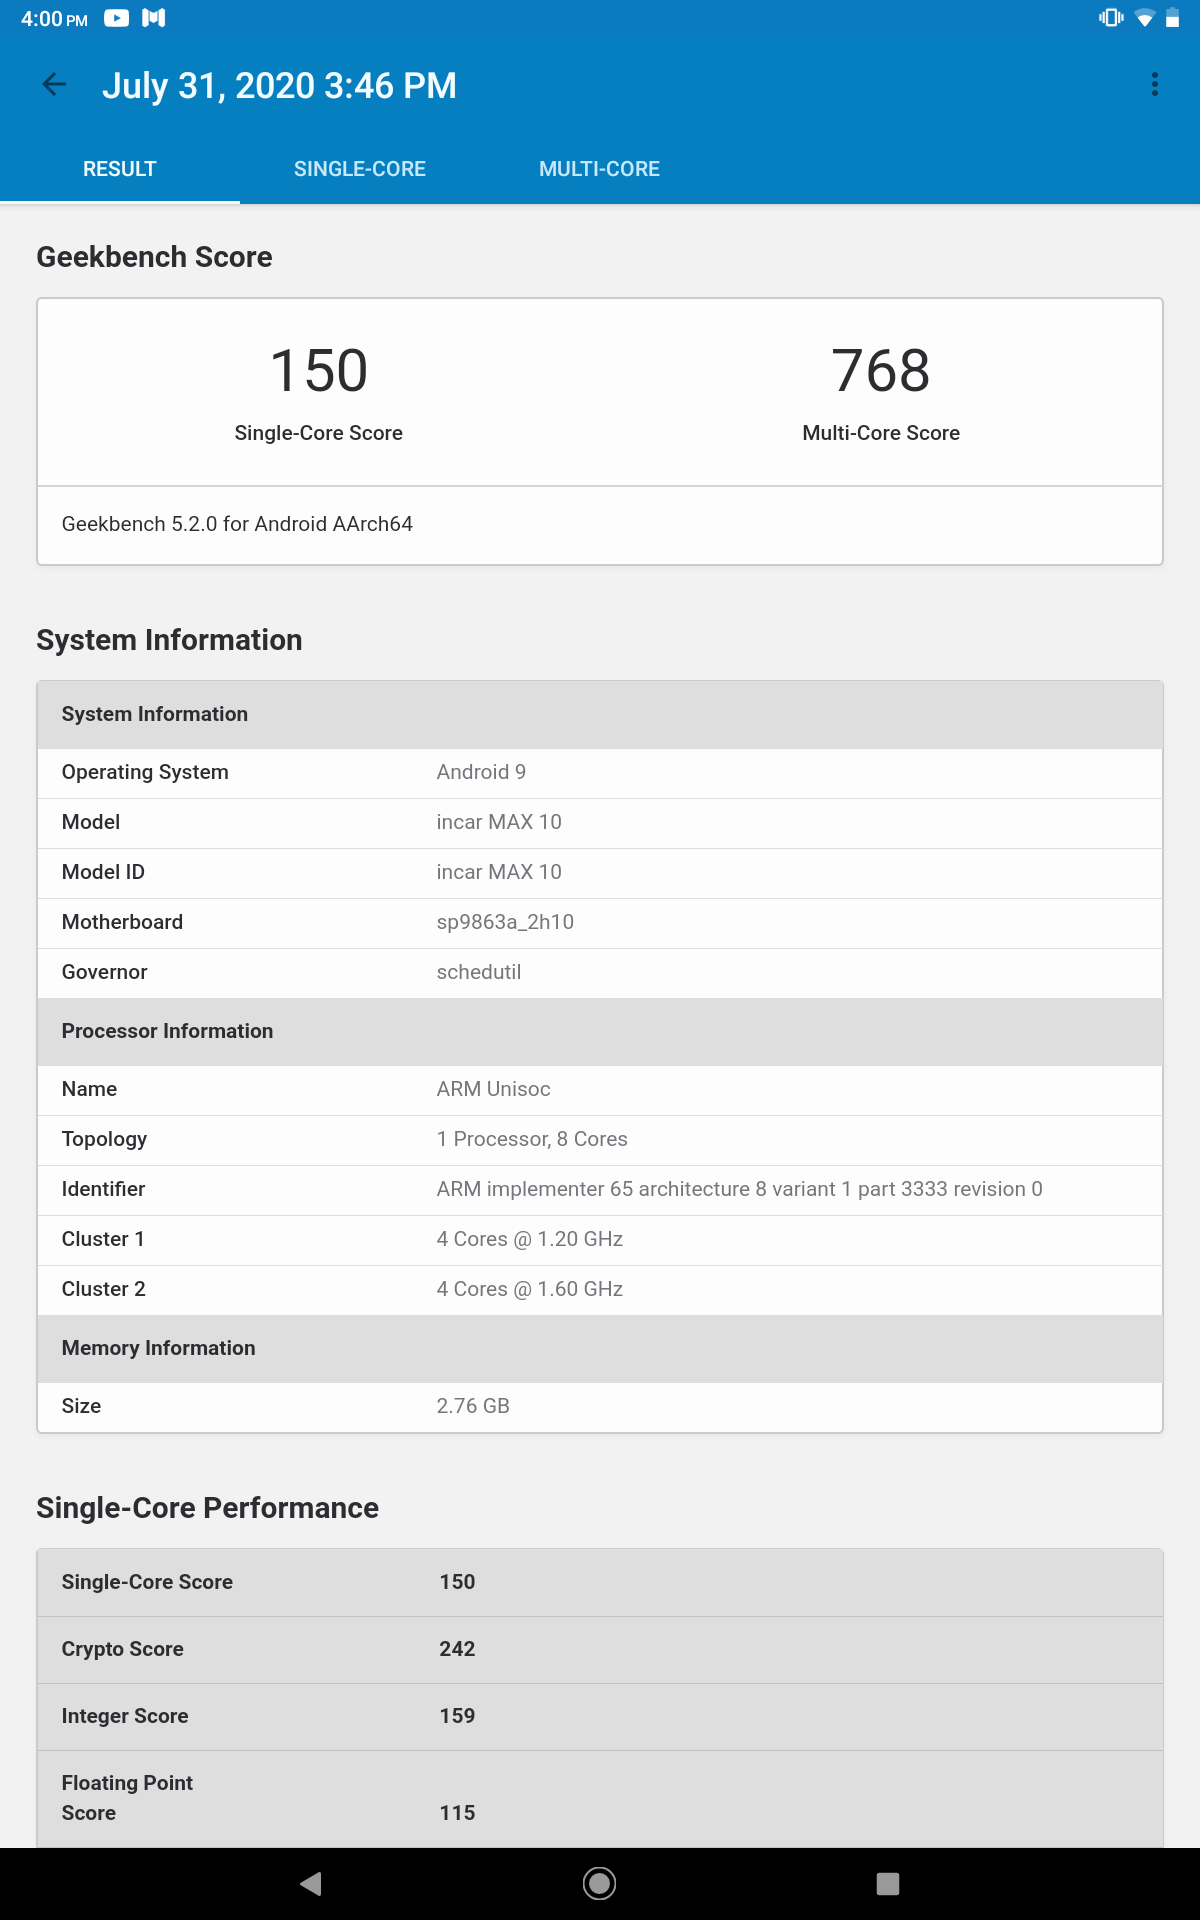The image size is (1200, 1920).
Task: Tap the back arrow in header
Action: point(55,85)
